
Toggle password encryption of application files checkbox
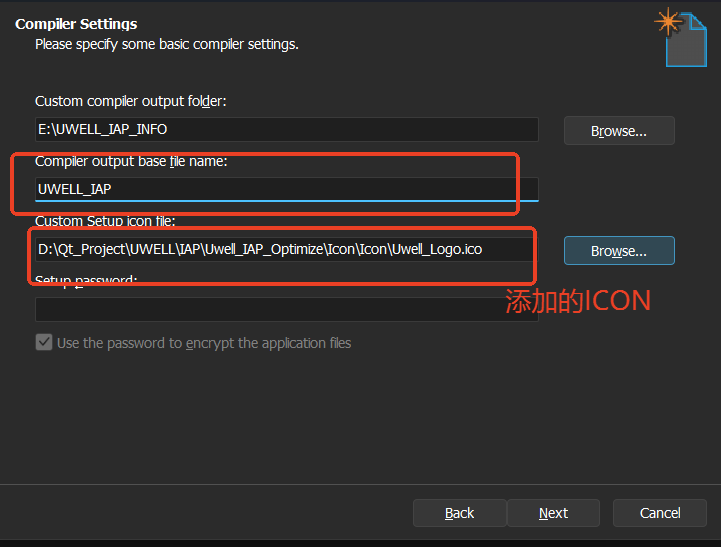44,342
